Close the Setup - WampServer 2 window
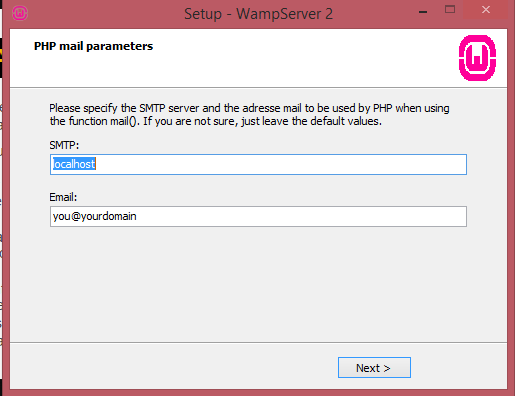 click(486, 10)
